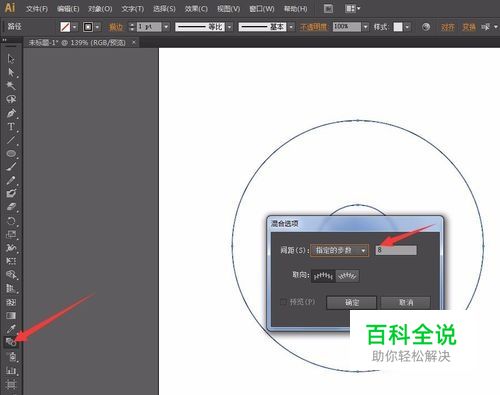Switch to the 未标题-1* document tab
Viewport: 500px width, 395px height.
pos(77,43)
